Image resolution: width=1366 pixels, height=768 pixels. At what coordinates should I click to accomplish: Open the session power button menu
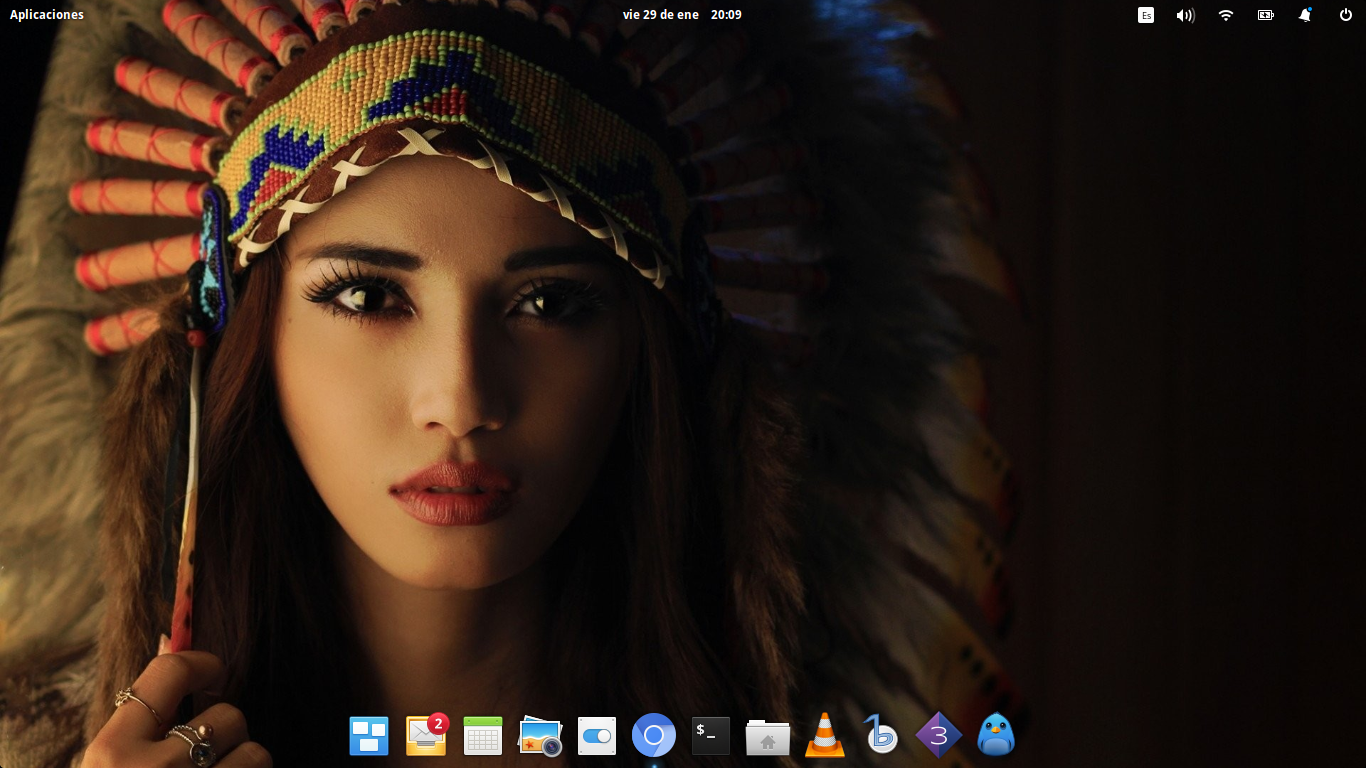tap(1345, 15)
